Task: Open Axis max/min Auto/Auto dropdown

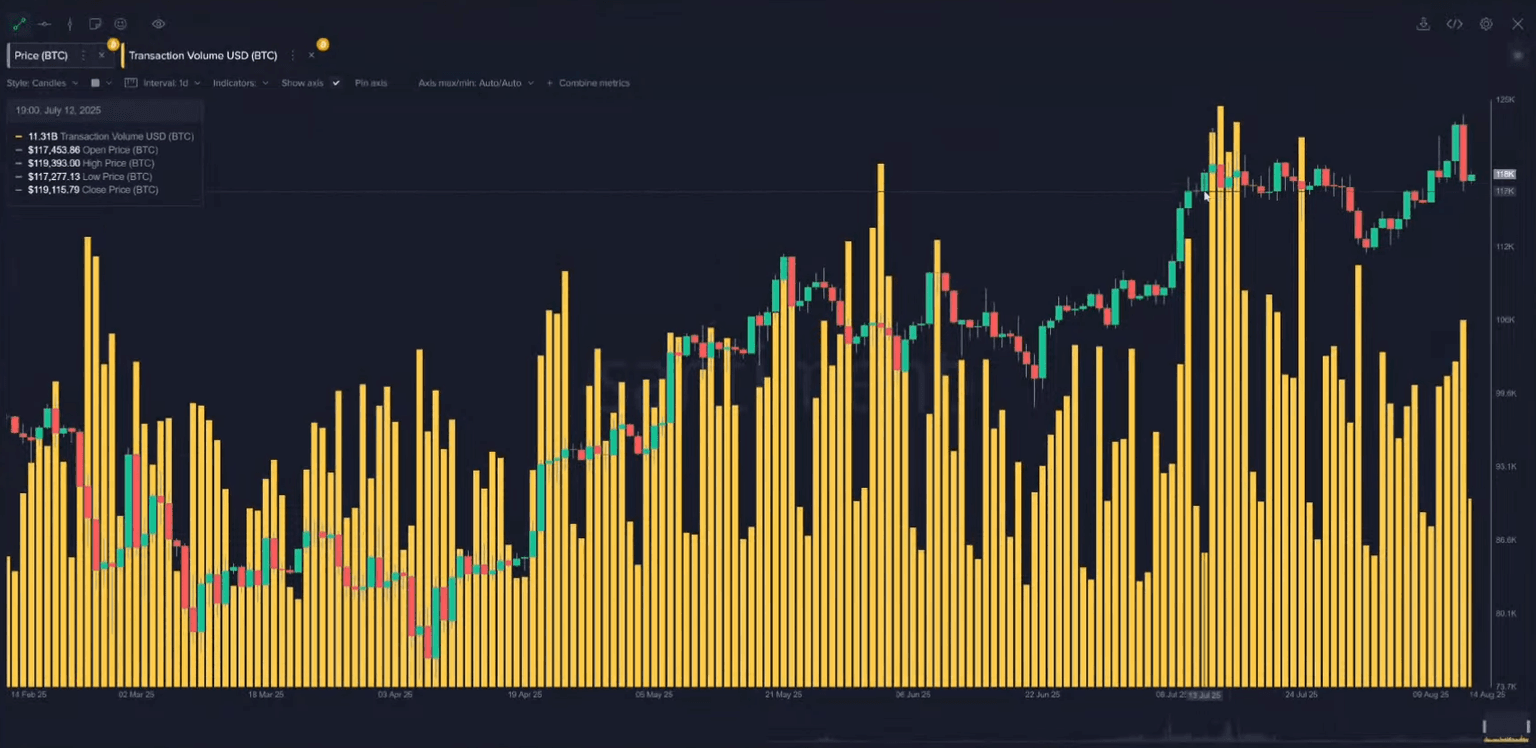Action: click(x=475, y=83)
